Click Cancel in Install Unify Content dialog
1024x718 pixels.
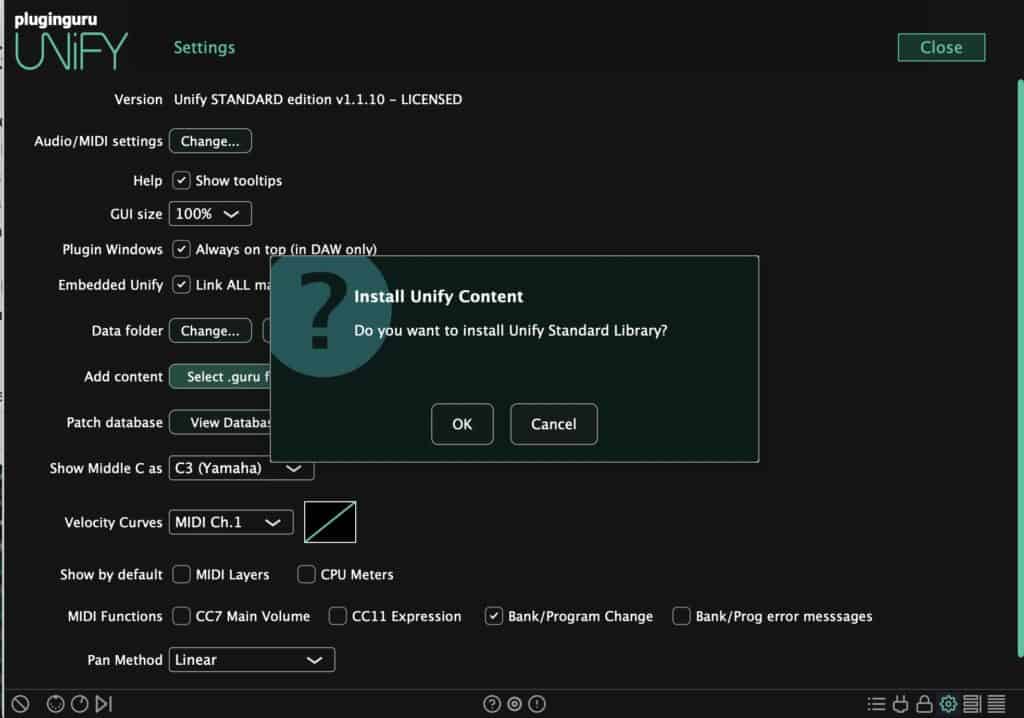[x=554, y=424]
